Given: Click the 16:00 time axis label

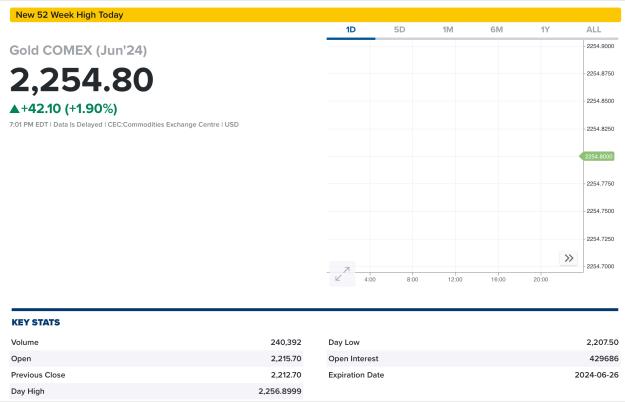Looking at the screenshot, I should (498, 280).
